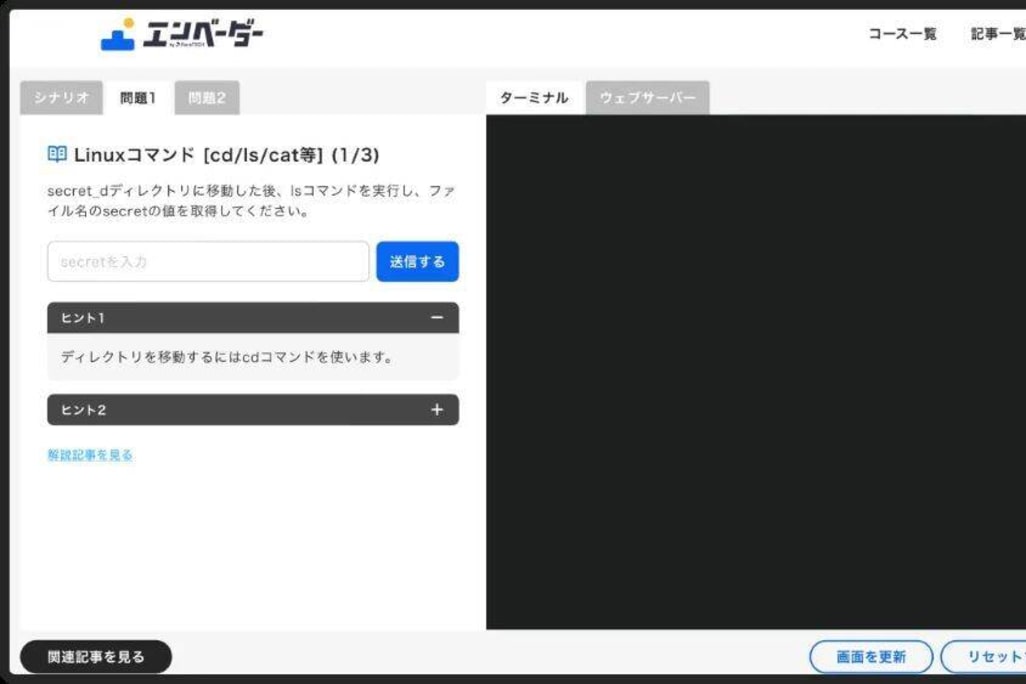Switch to the シナリオ tab
The height and width of the screenshot is (684, 1026).
click(62, 98)
